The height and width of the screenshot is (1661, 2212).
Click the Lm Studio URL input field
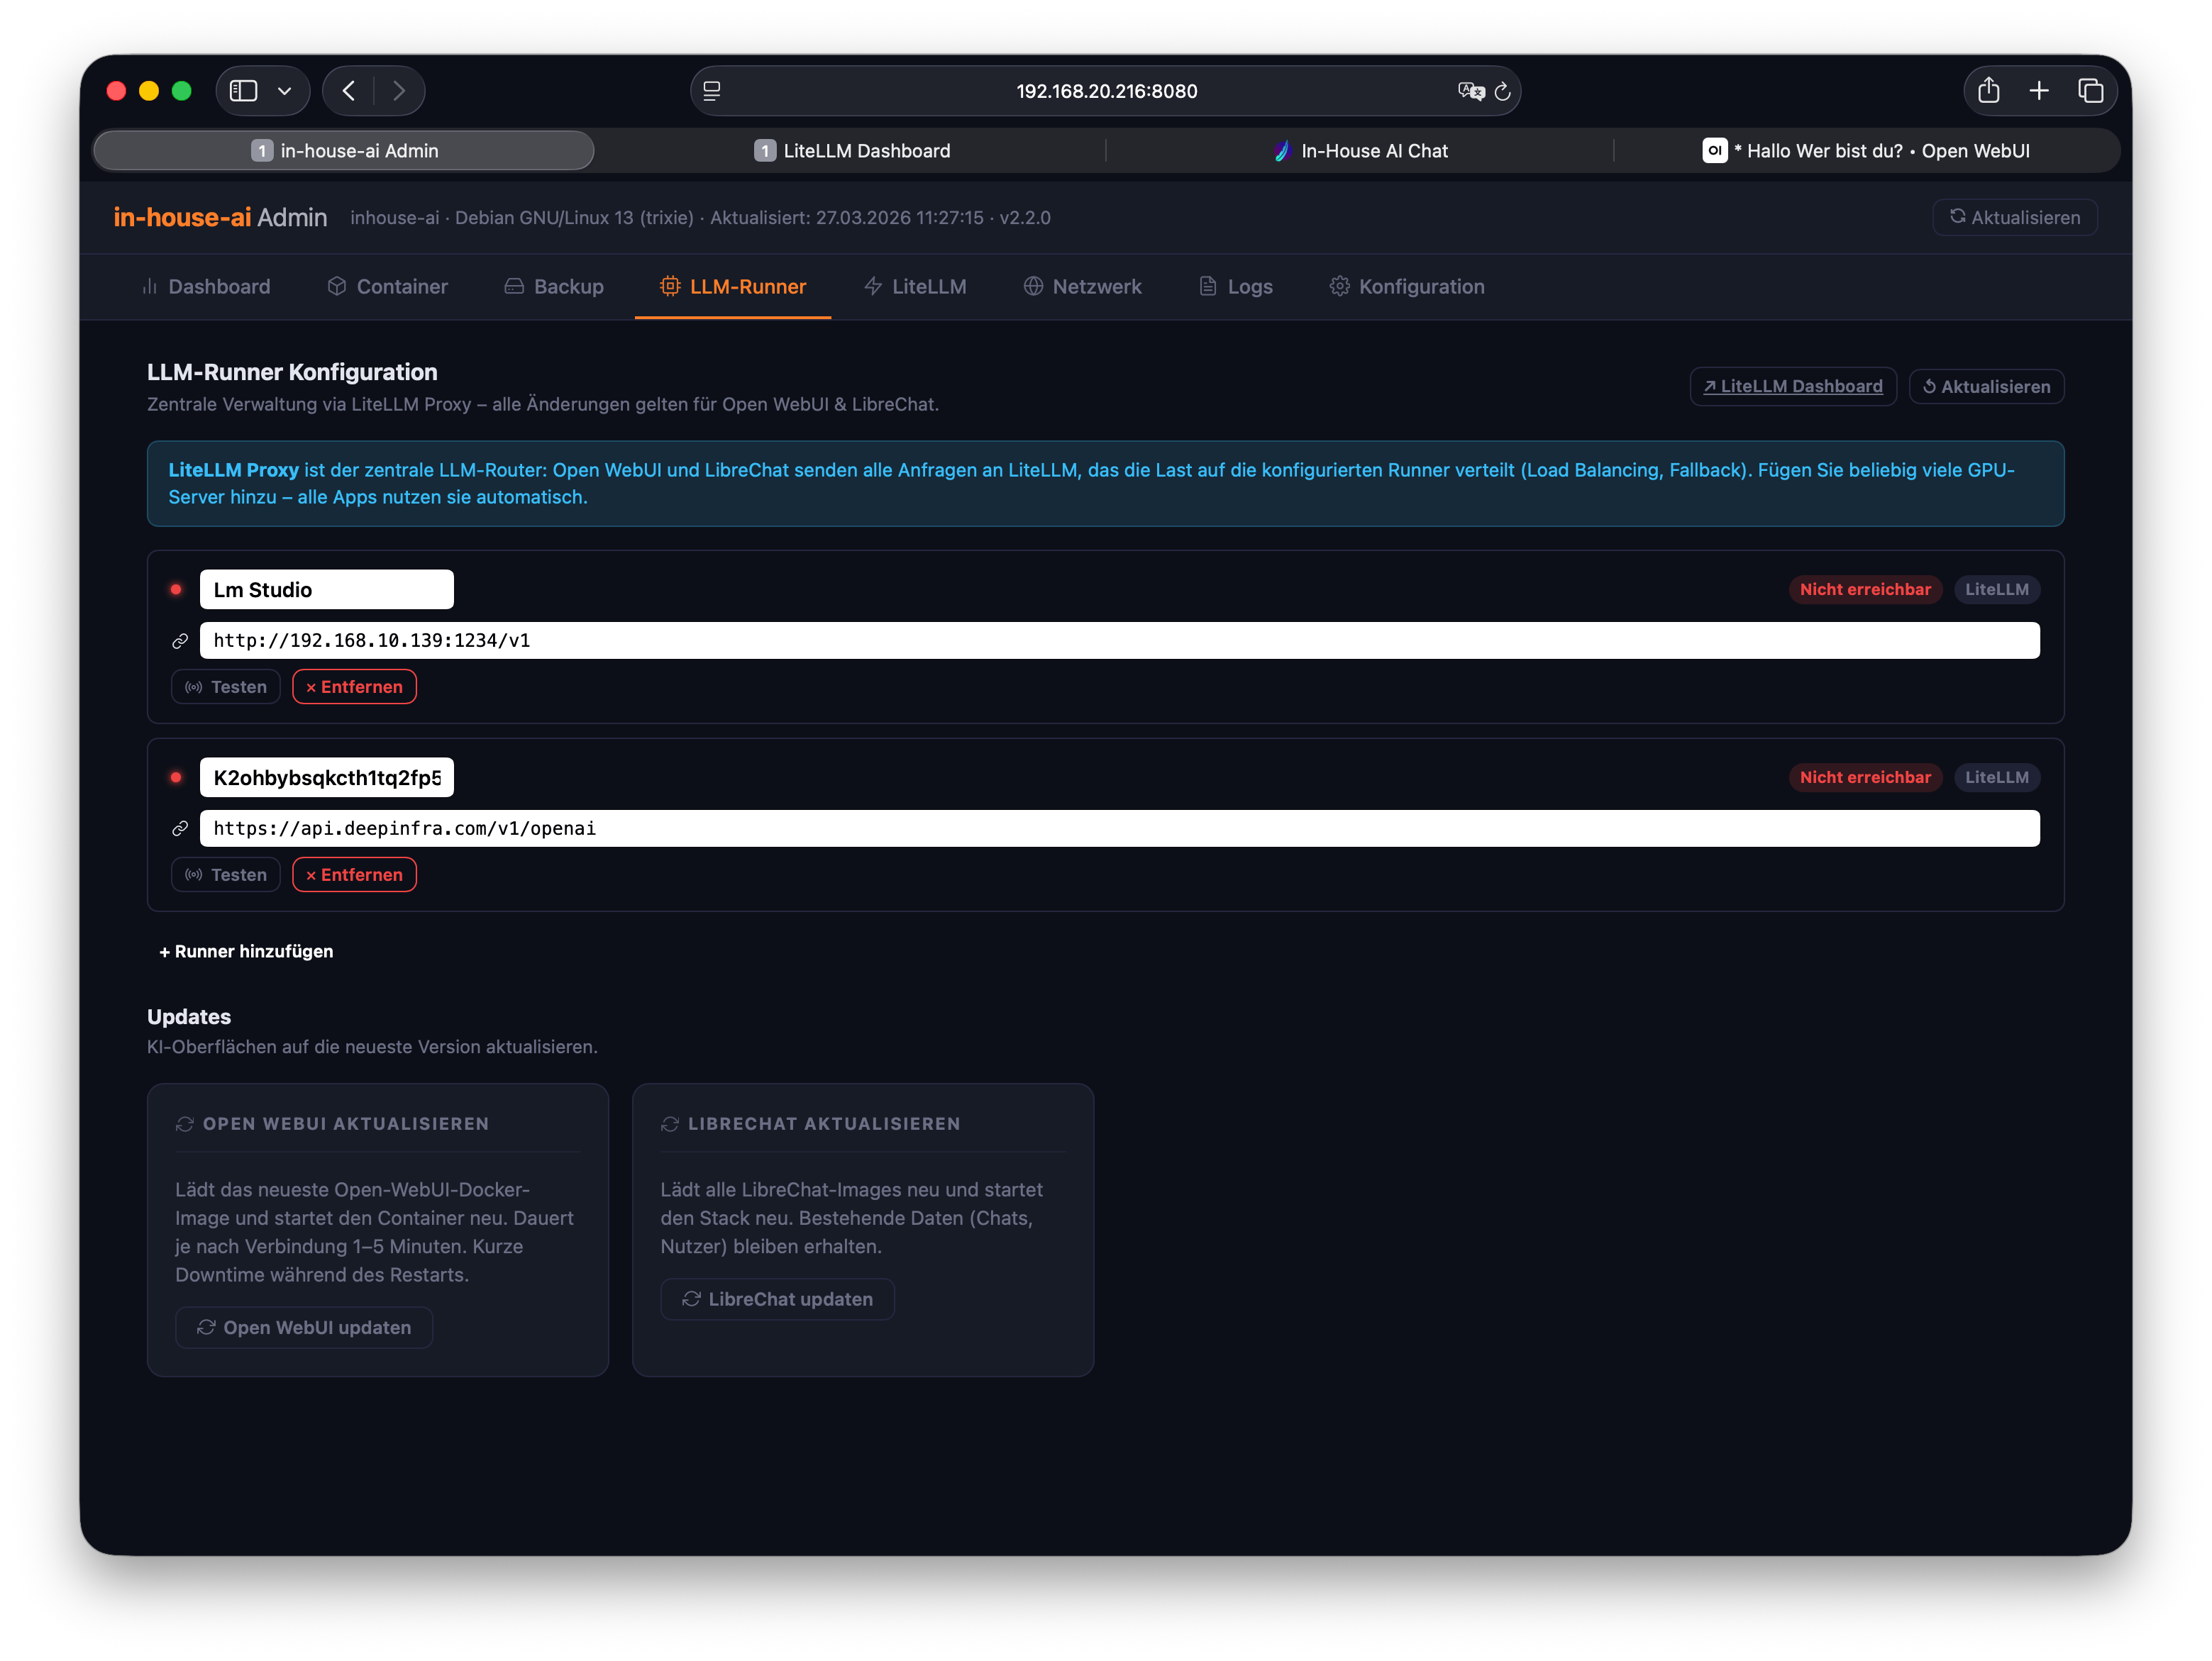pyautogui.click(x=1119, y=641)
